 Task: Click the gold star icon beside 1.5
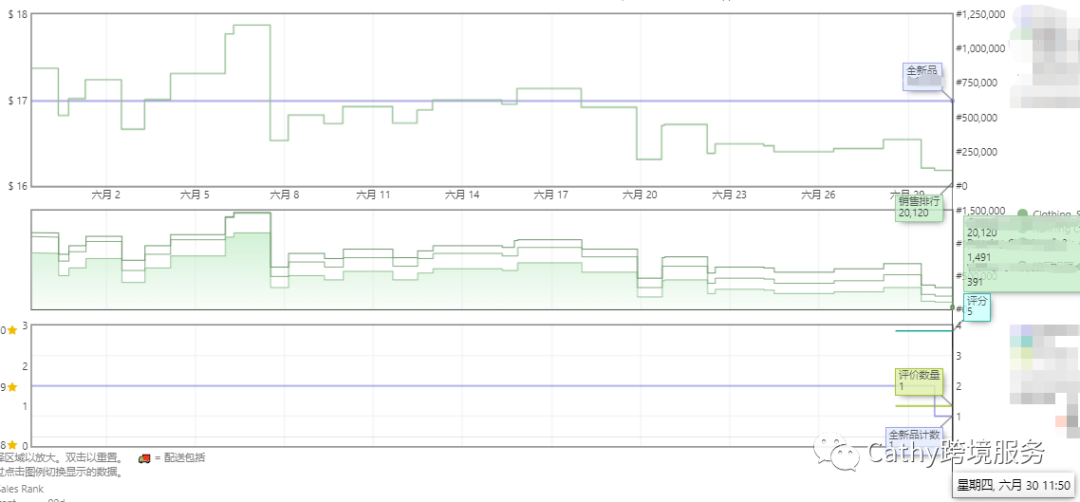(12, 387)
